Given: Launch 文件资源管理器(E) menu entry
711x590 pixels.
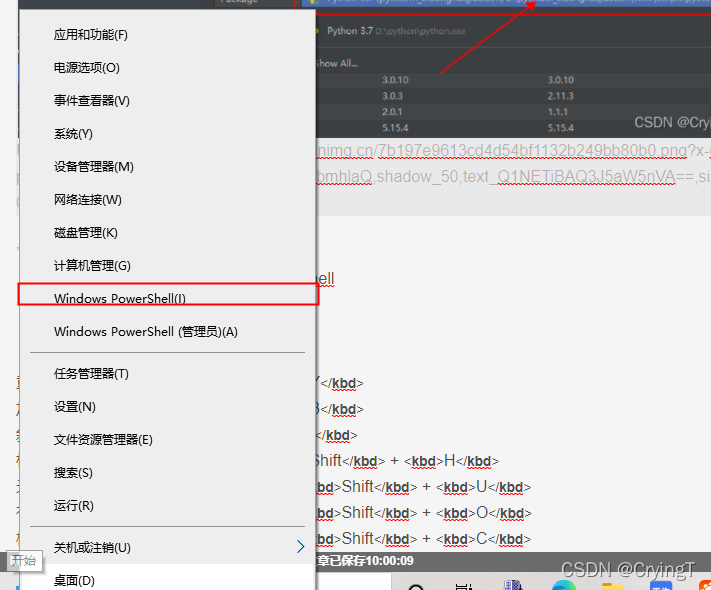Looking at the screenshot, I should click(x=168, y=440).
